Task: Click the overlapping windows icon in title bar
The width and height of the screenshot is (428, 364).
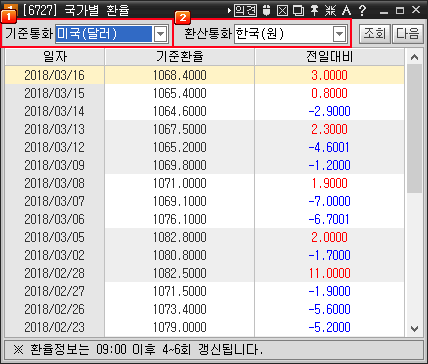Action: (x=298, y=10)
